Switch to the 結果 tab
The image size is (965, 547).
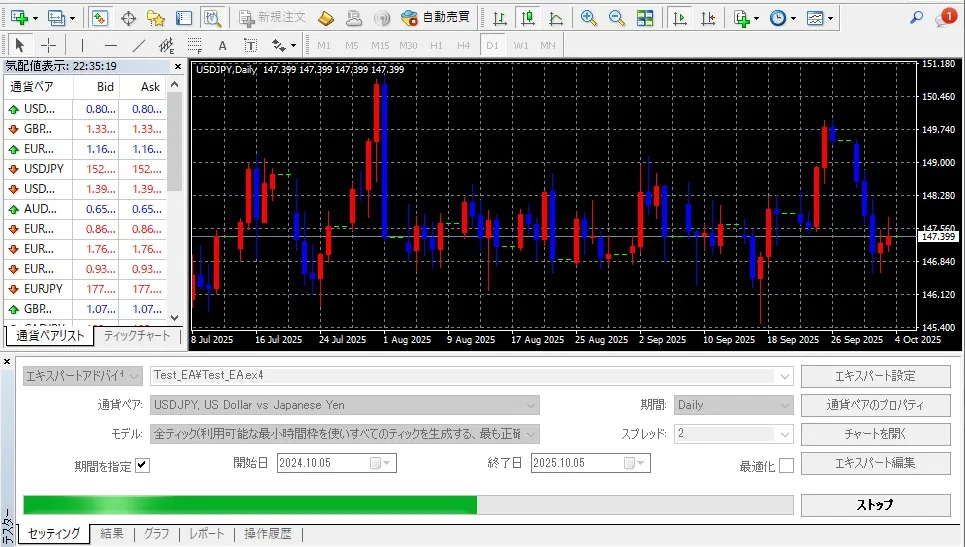tap(112, 534)
